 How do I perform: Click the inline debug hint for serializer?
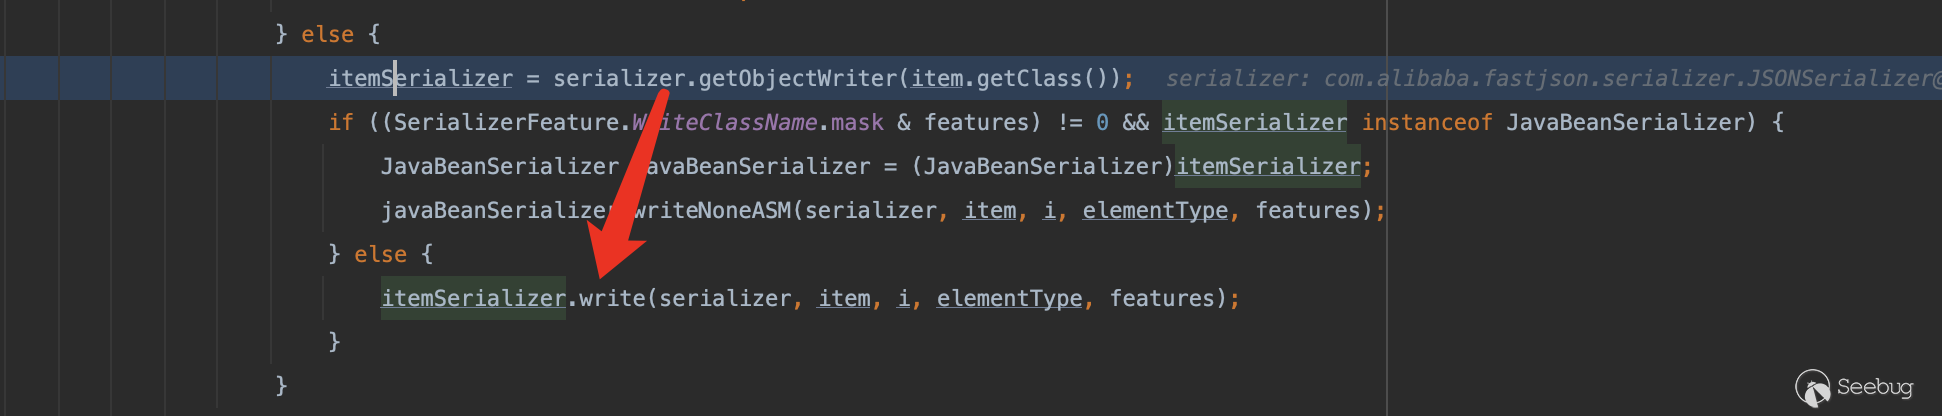pos(1550,78)
